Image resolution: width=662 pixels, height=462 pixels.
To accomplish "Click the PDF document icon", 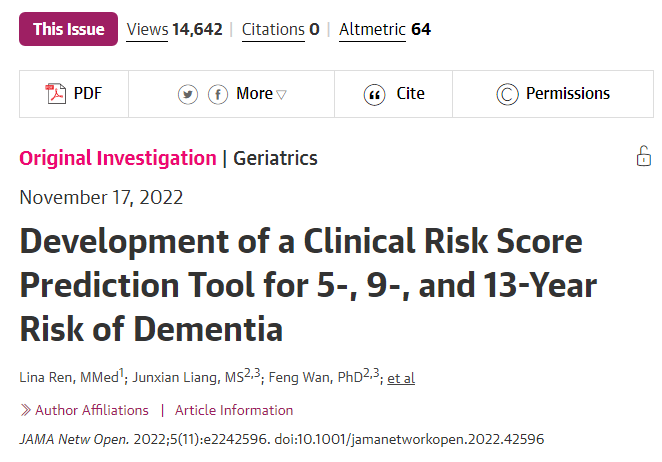I will (56, 94).
